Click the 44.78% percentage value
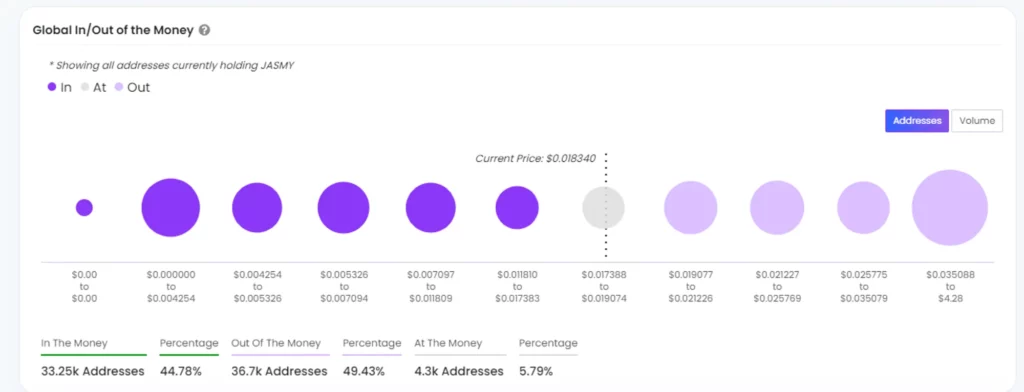 click(181, 372)
